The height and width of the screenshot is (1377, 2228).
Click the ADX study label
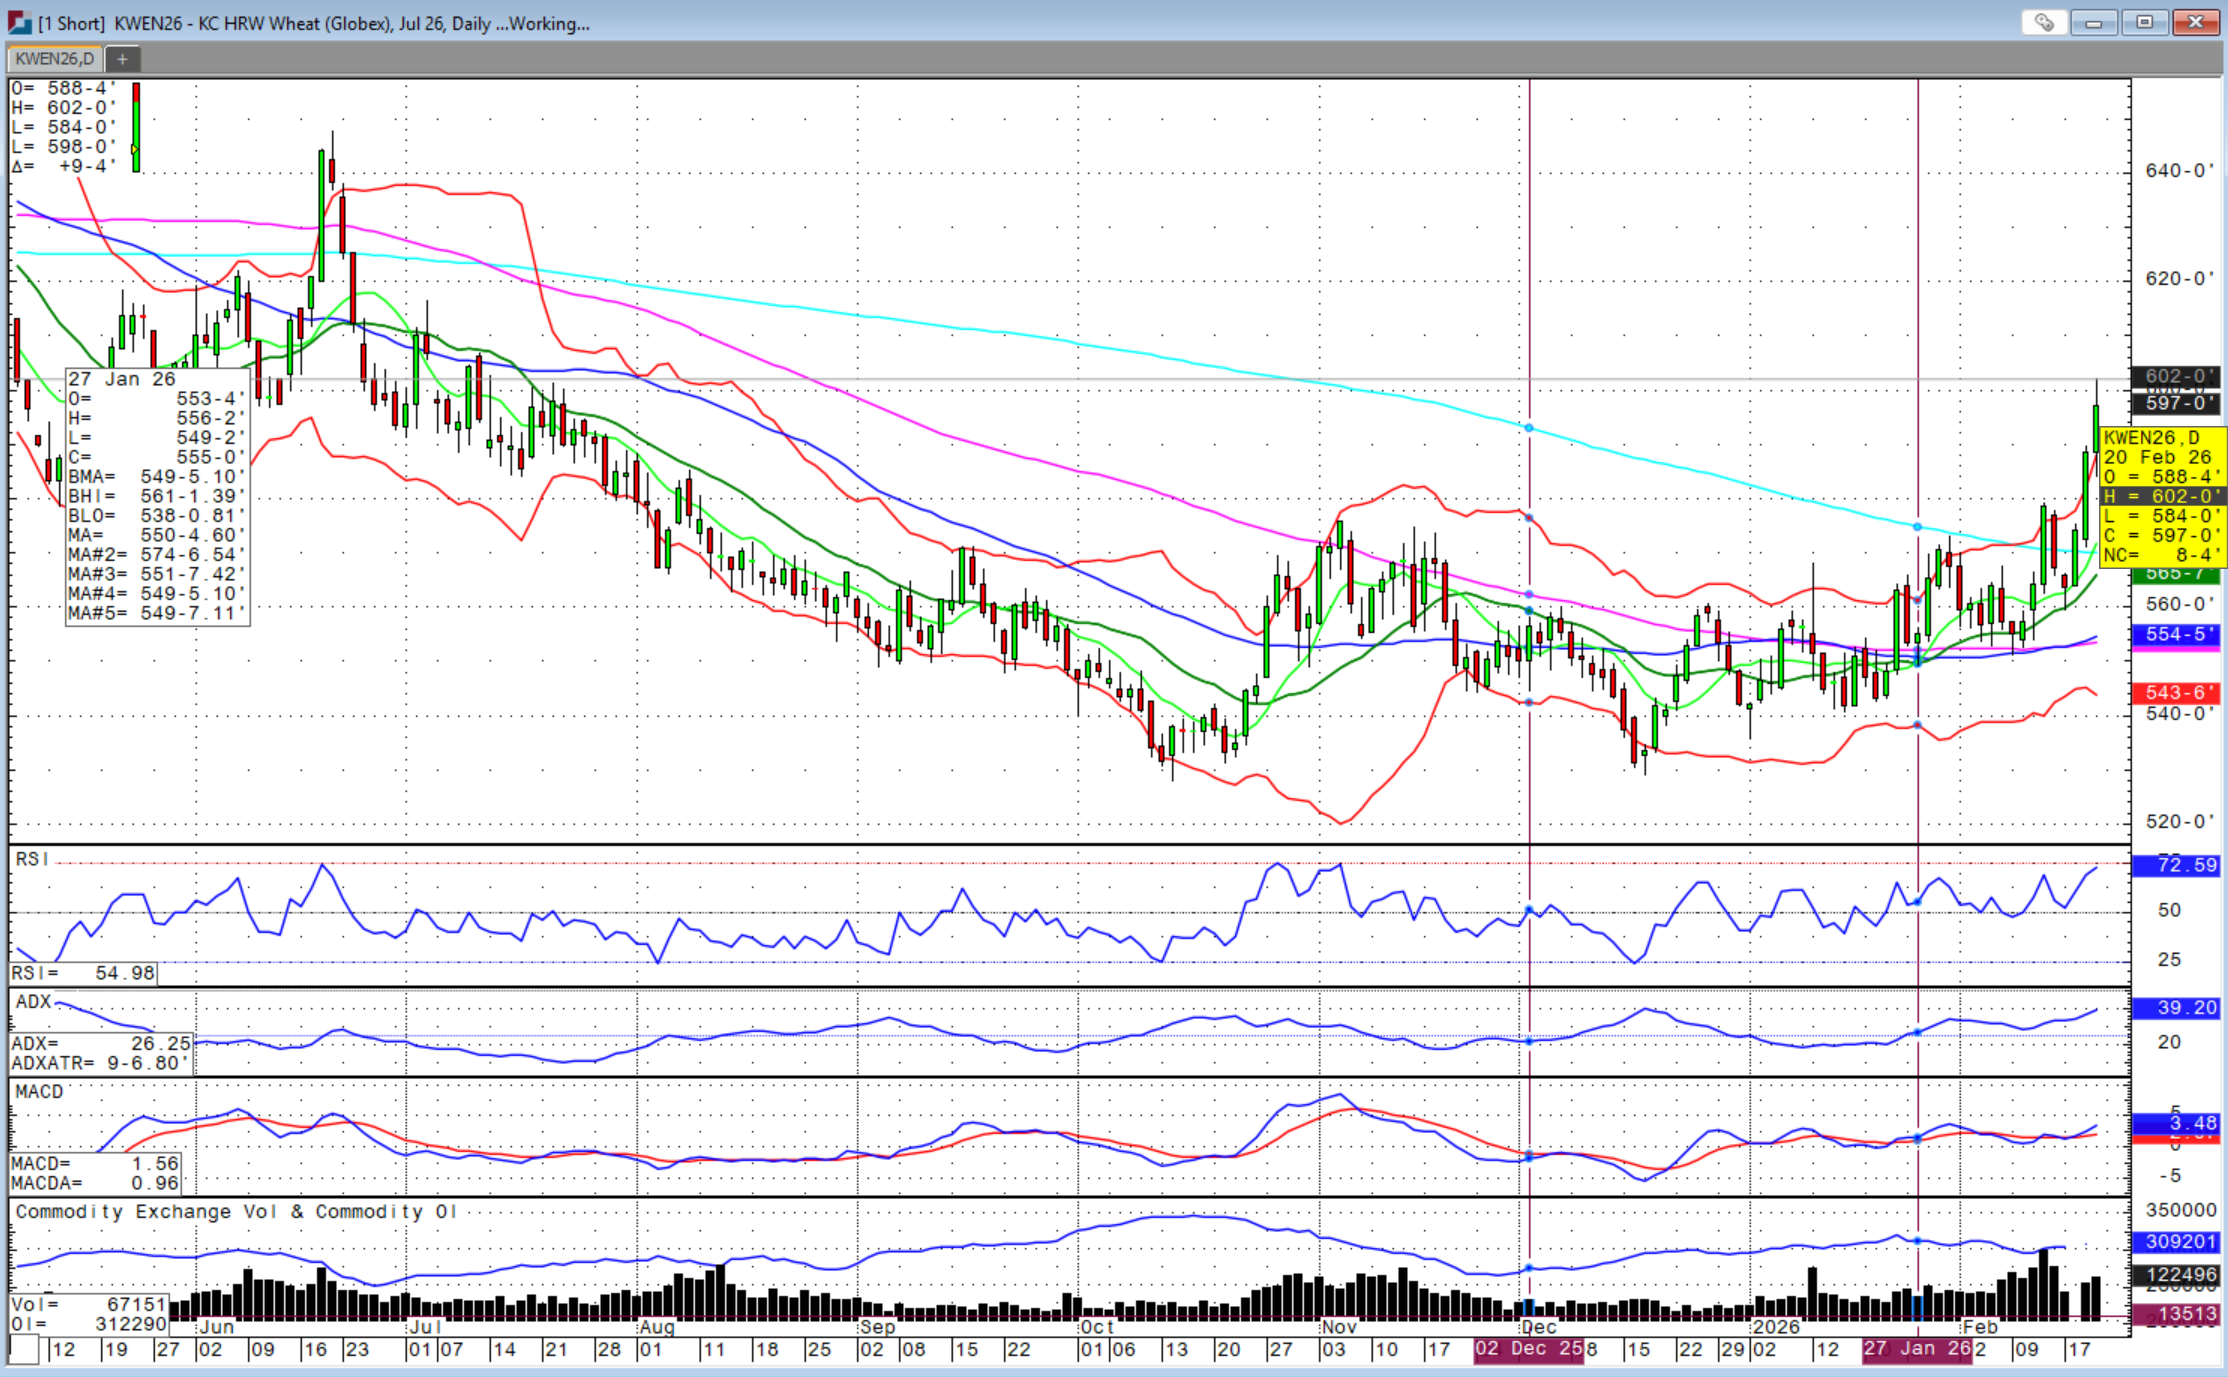pyautogui.click(x=33, y=1002)
